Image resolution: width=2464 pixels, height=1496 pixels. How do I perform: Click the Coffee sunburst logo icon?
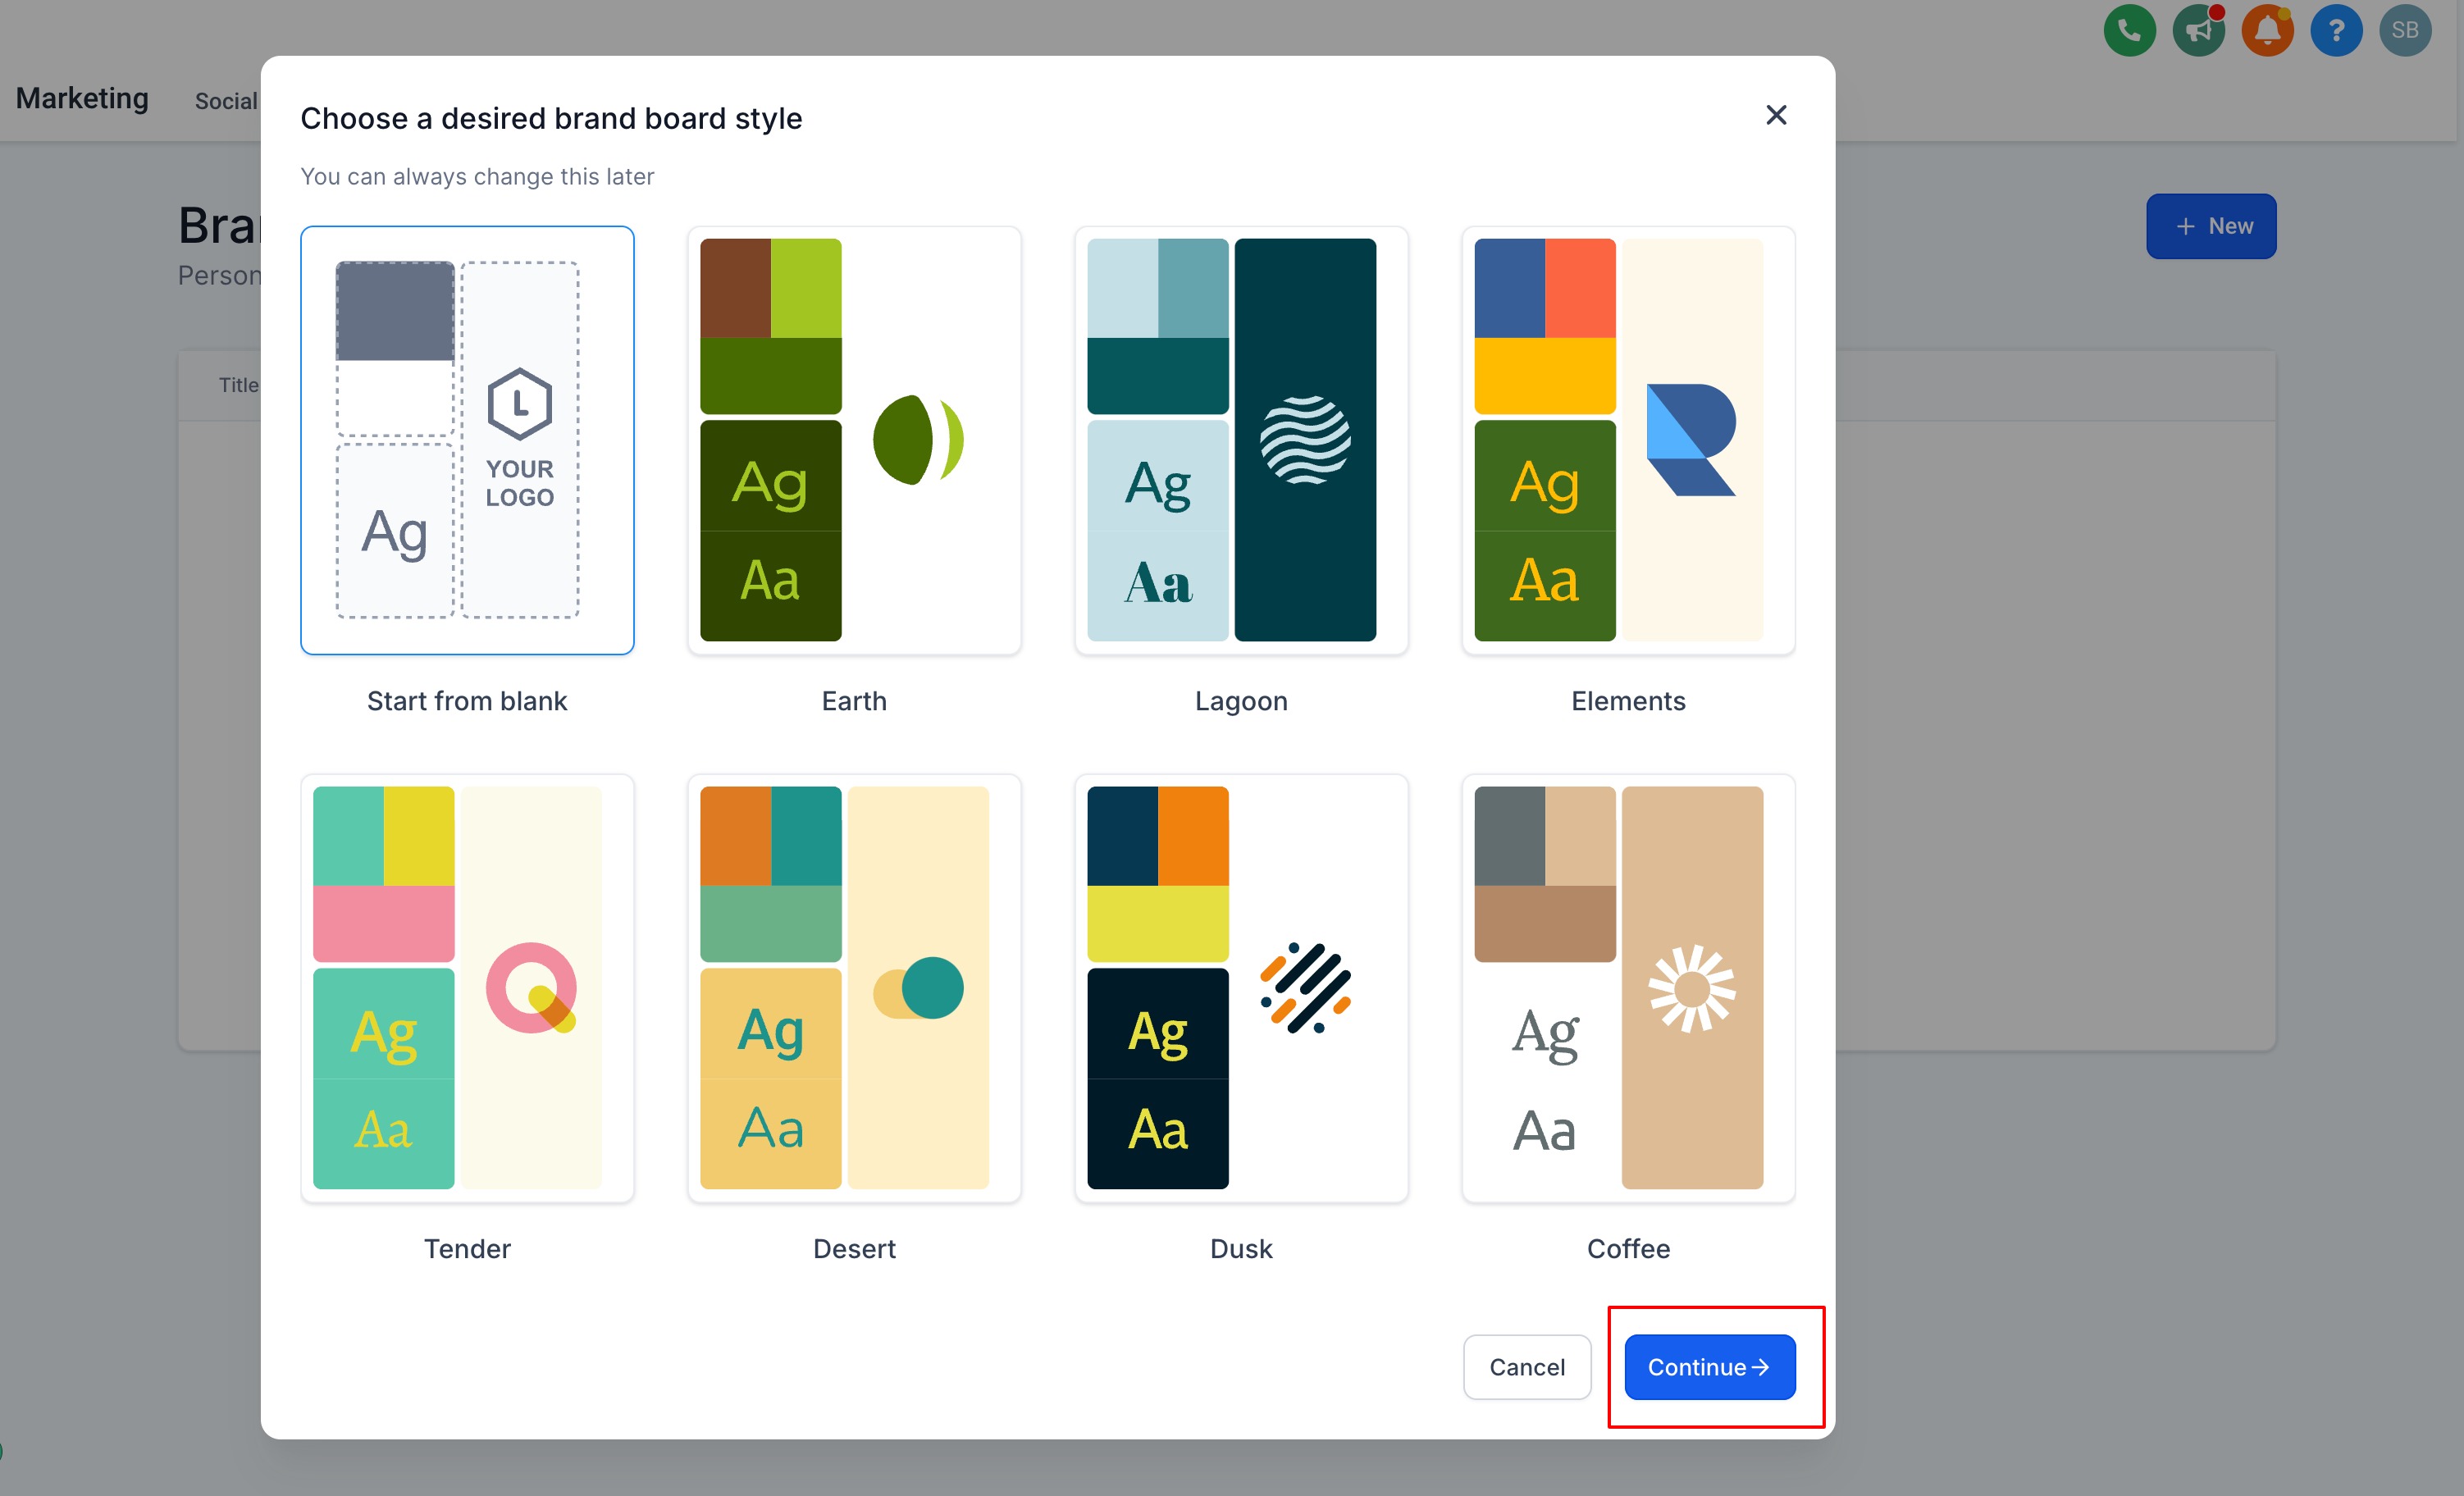(1692, 988)
